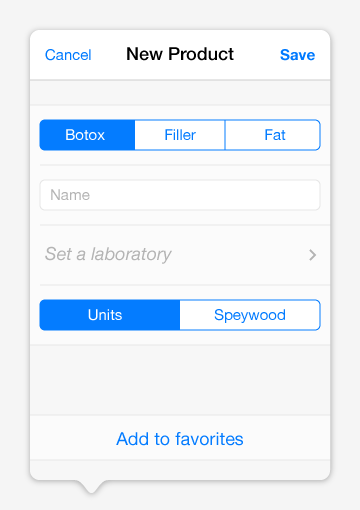Viewport: 360px width, 510px height.
Task: Click the blue Cancel text in the header
Action: (68, 55)
